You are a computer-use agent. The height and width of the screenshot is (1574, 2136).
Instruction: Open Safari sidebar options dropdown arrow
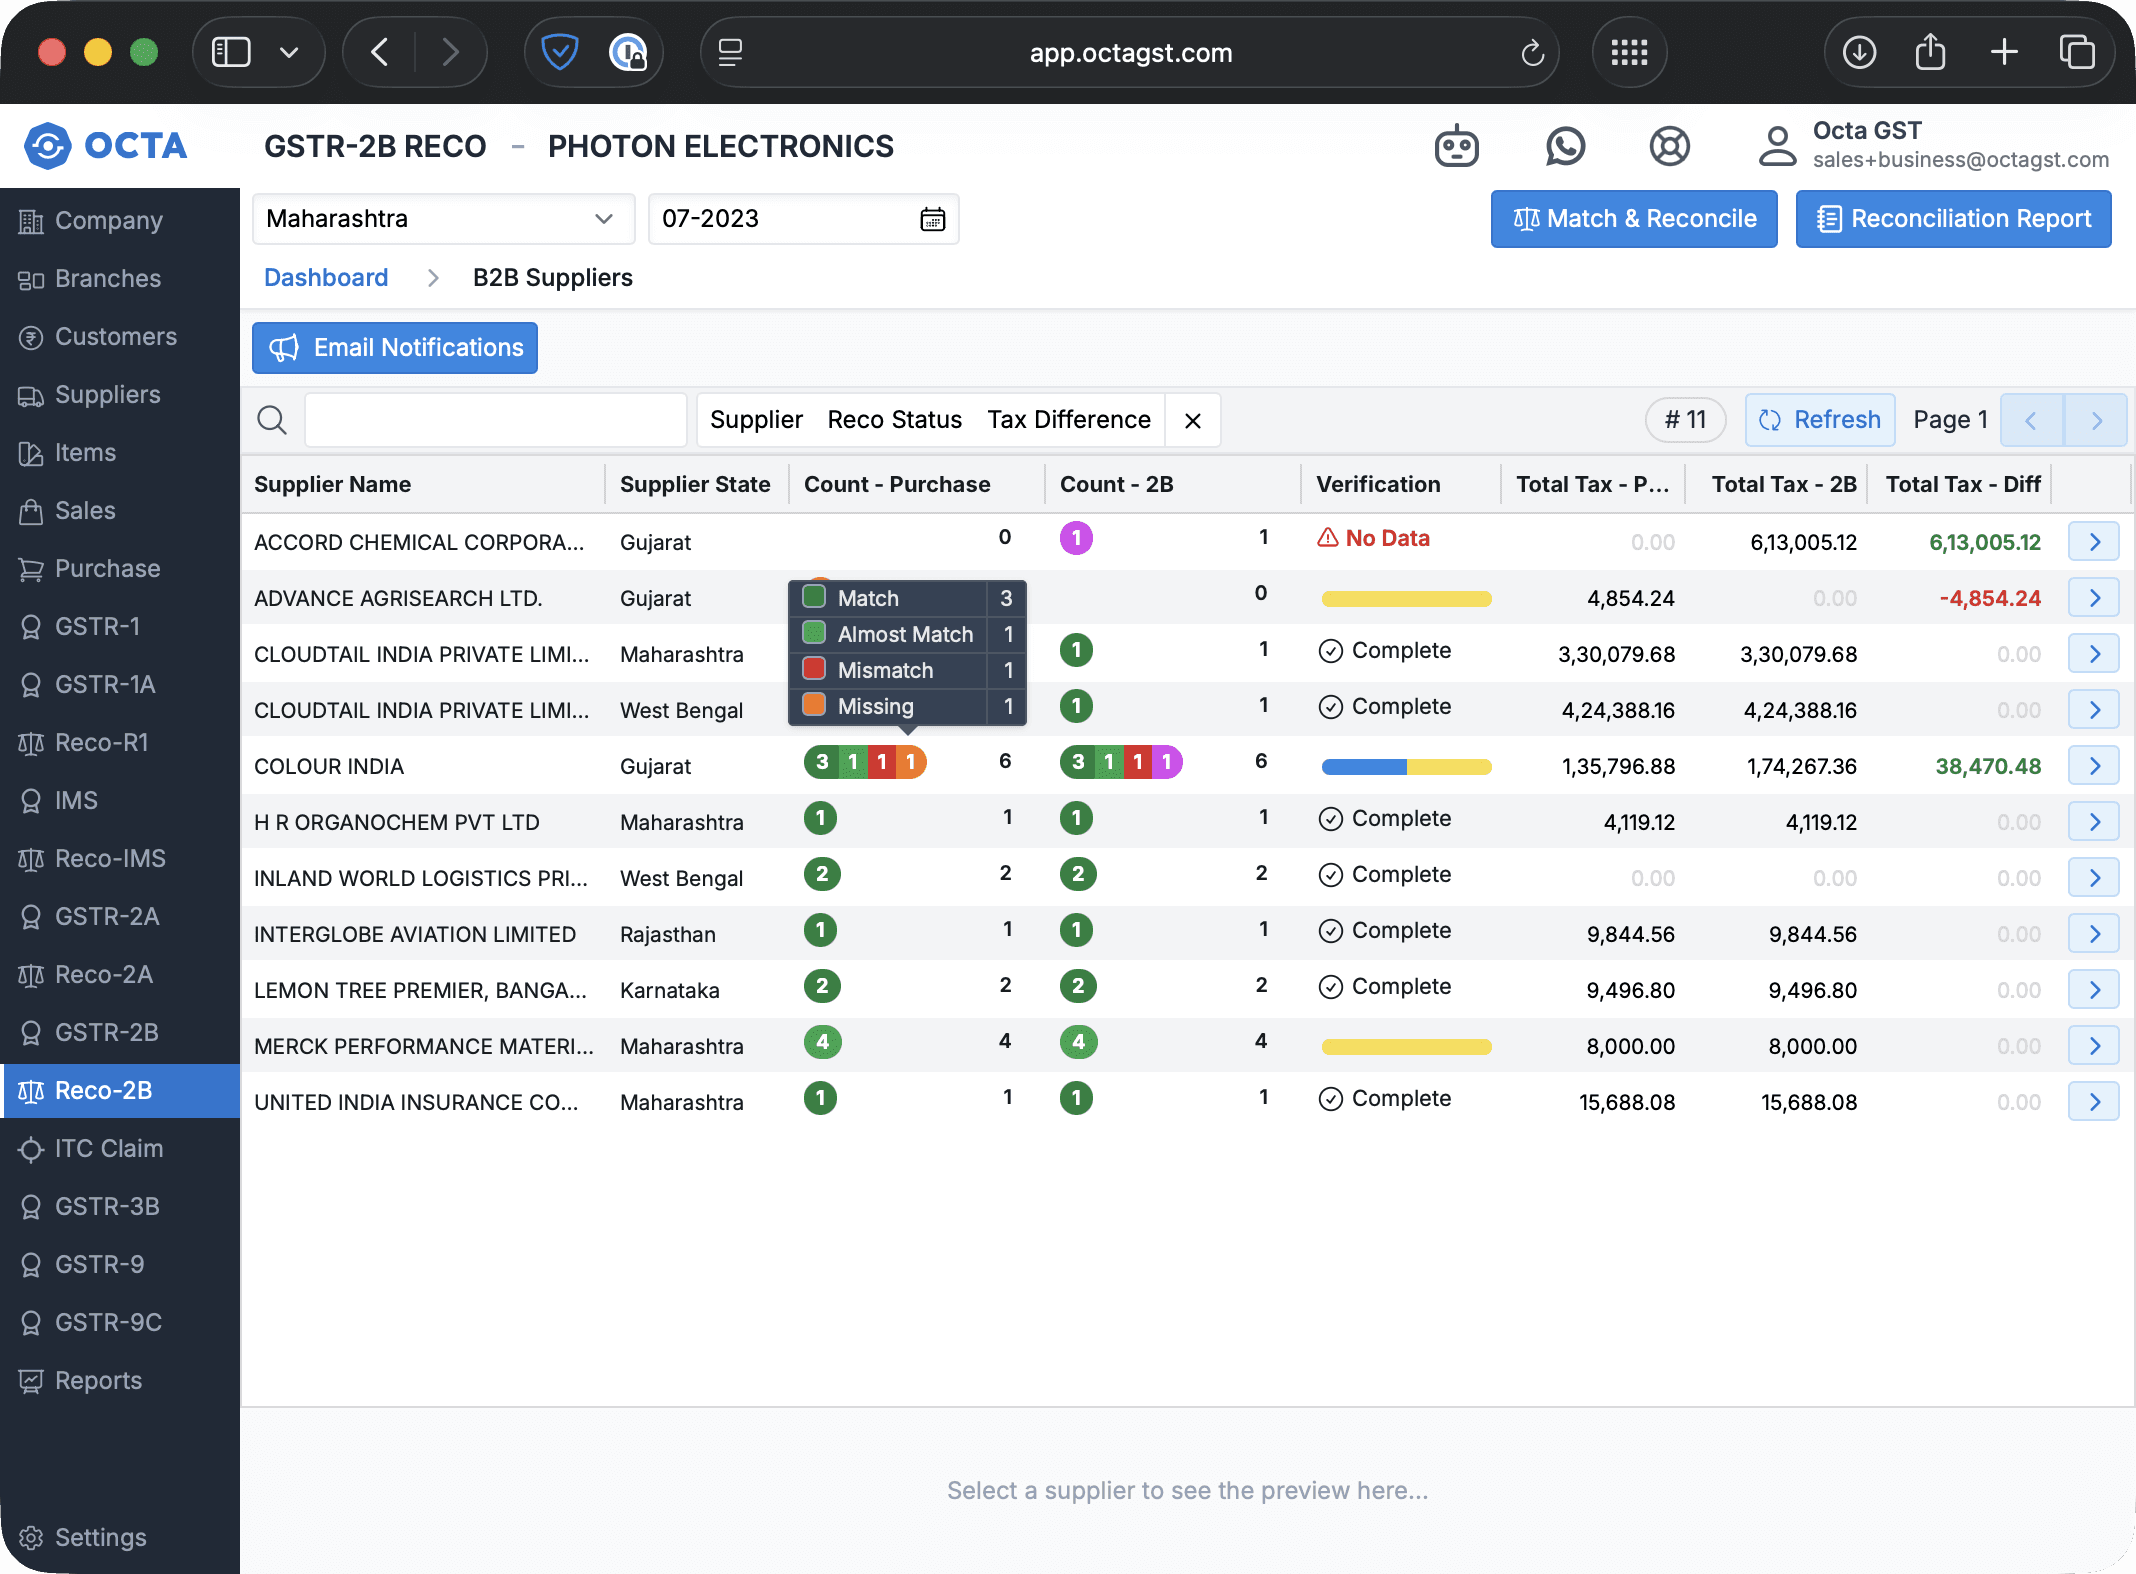pos(289,52)
